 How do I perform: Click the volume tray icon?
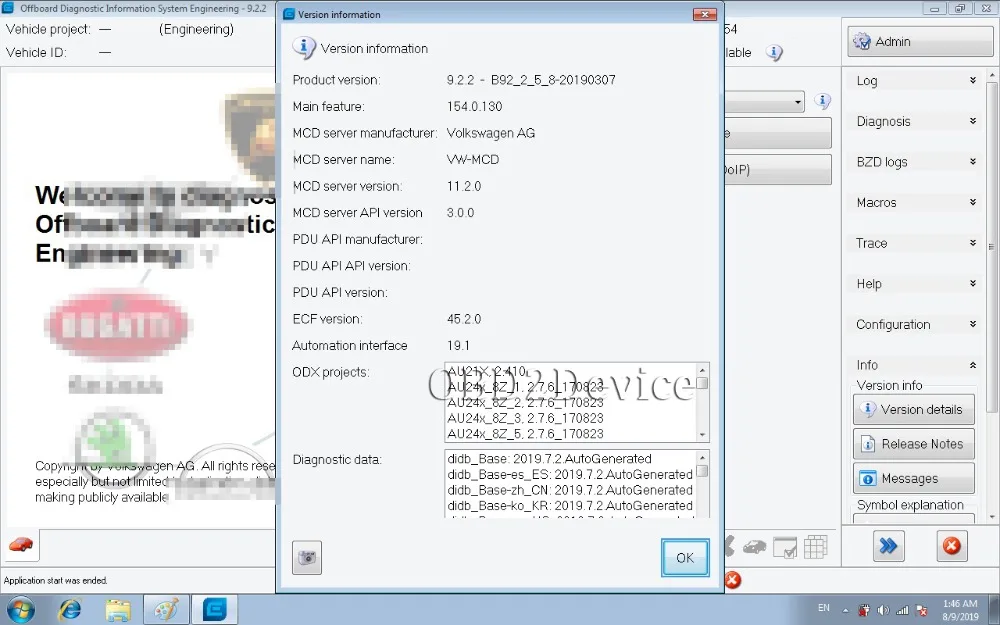pos(883,610)
